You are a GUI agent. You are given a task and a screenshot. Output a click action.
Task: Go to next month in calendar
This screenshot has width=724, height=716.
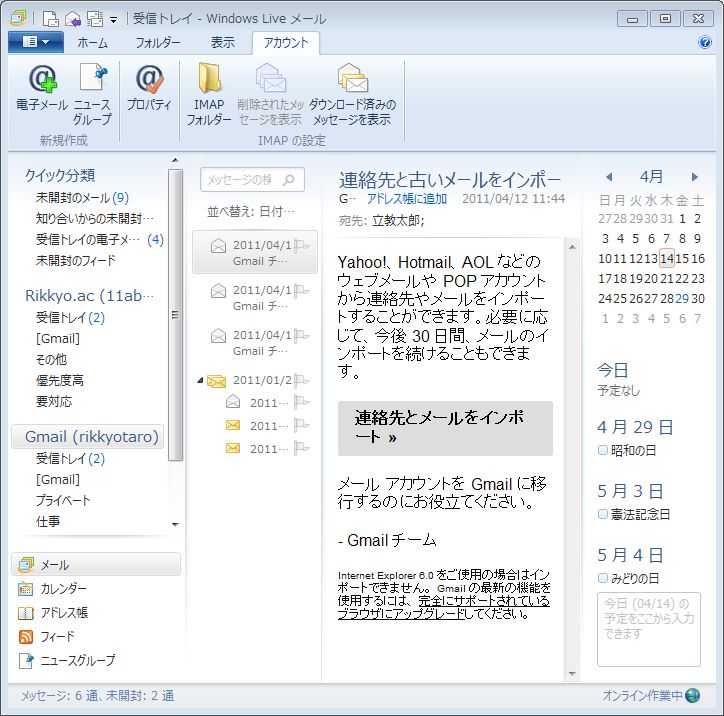(694, 177)
